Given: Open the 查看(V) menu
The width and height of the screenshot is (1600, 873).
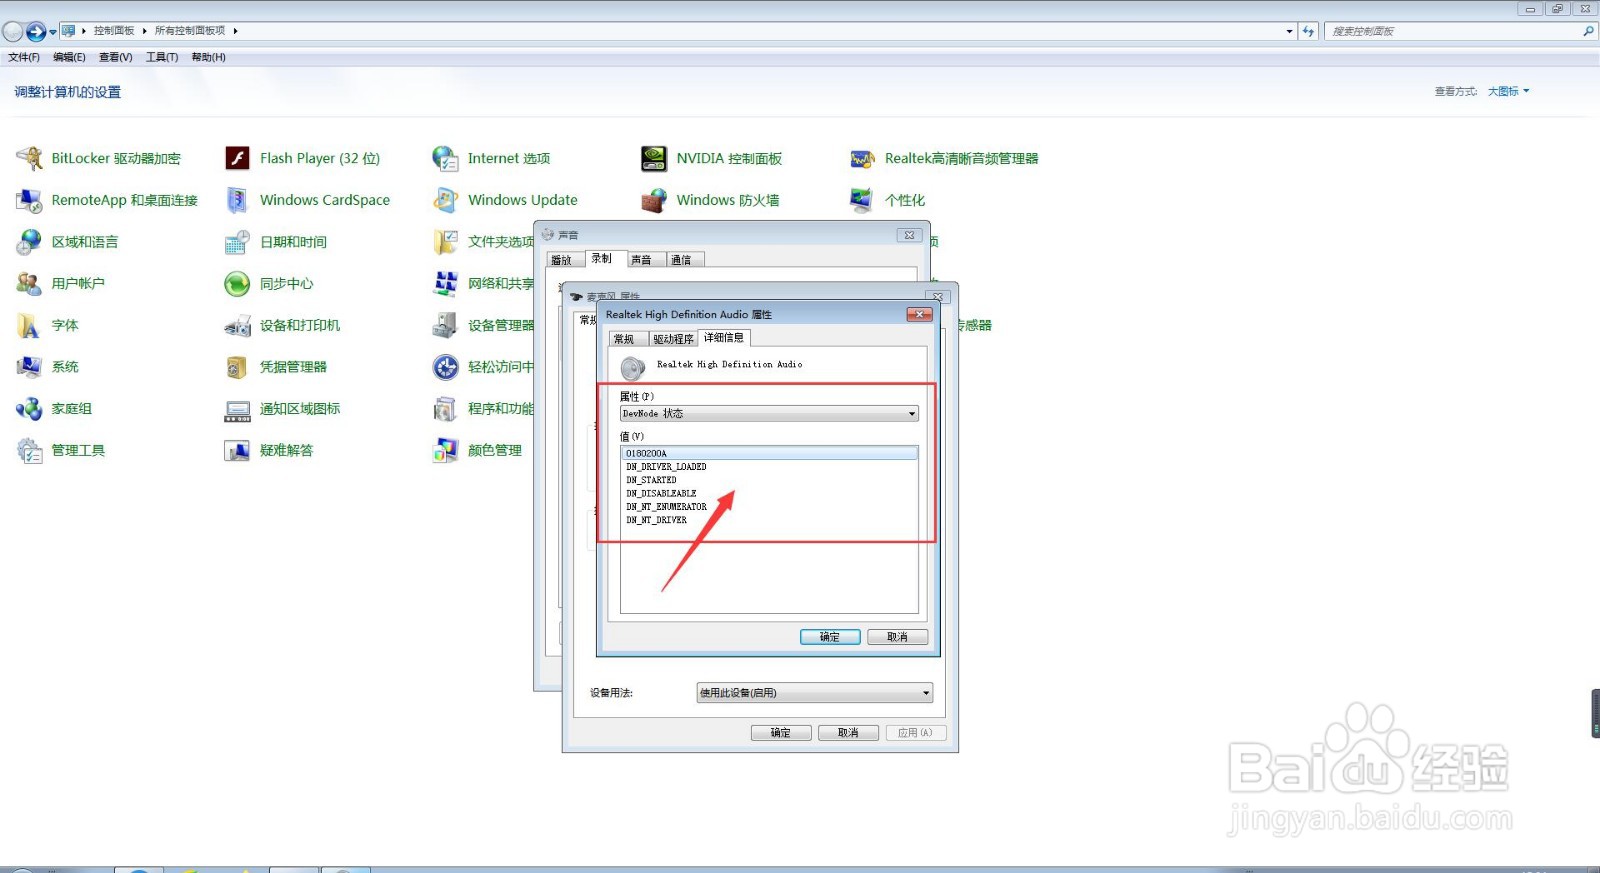Looking at the screenshot, I should point(116,57).
